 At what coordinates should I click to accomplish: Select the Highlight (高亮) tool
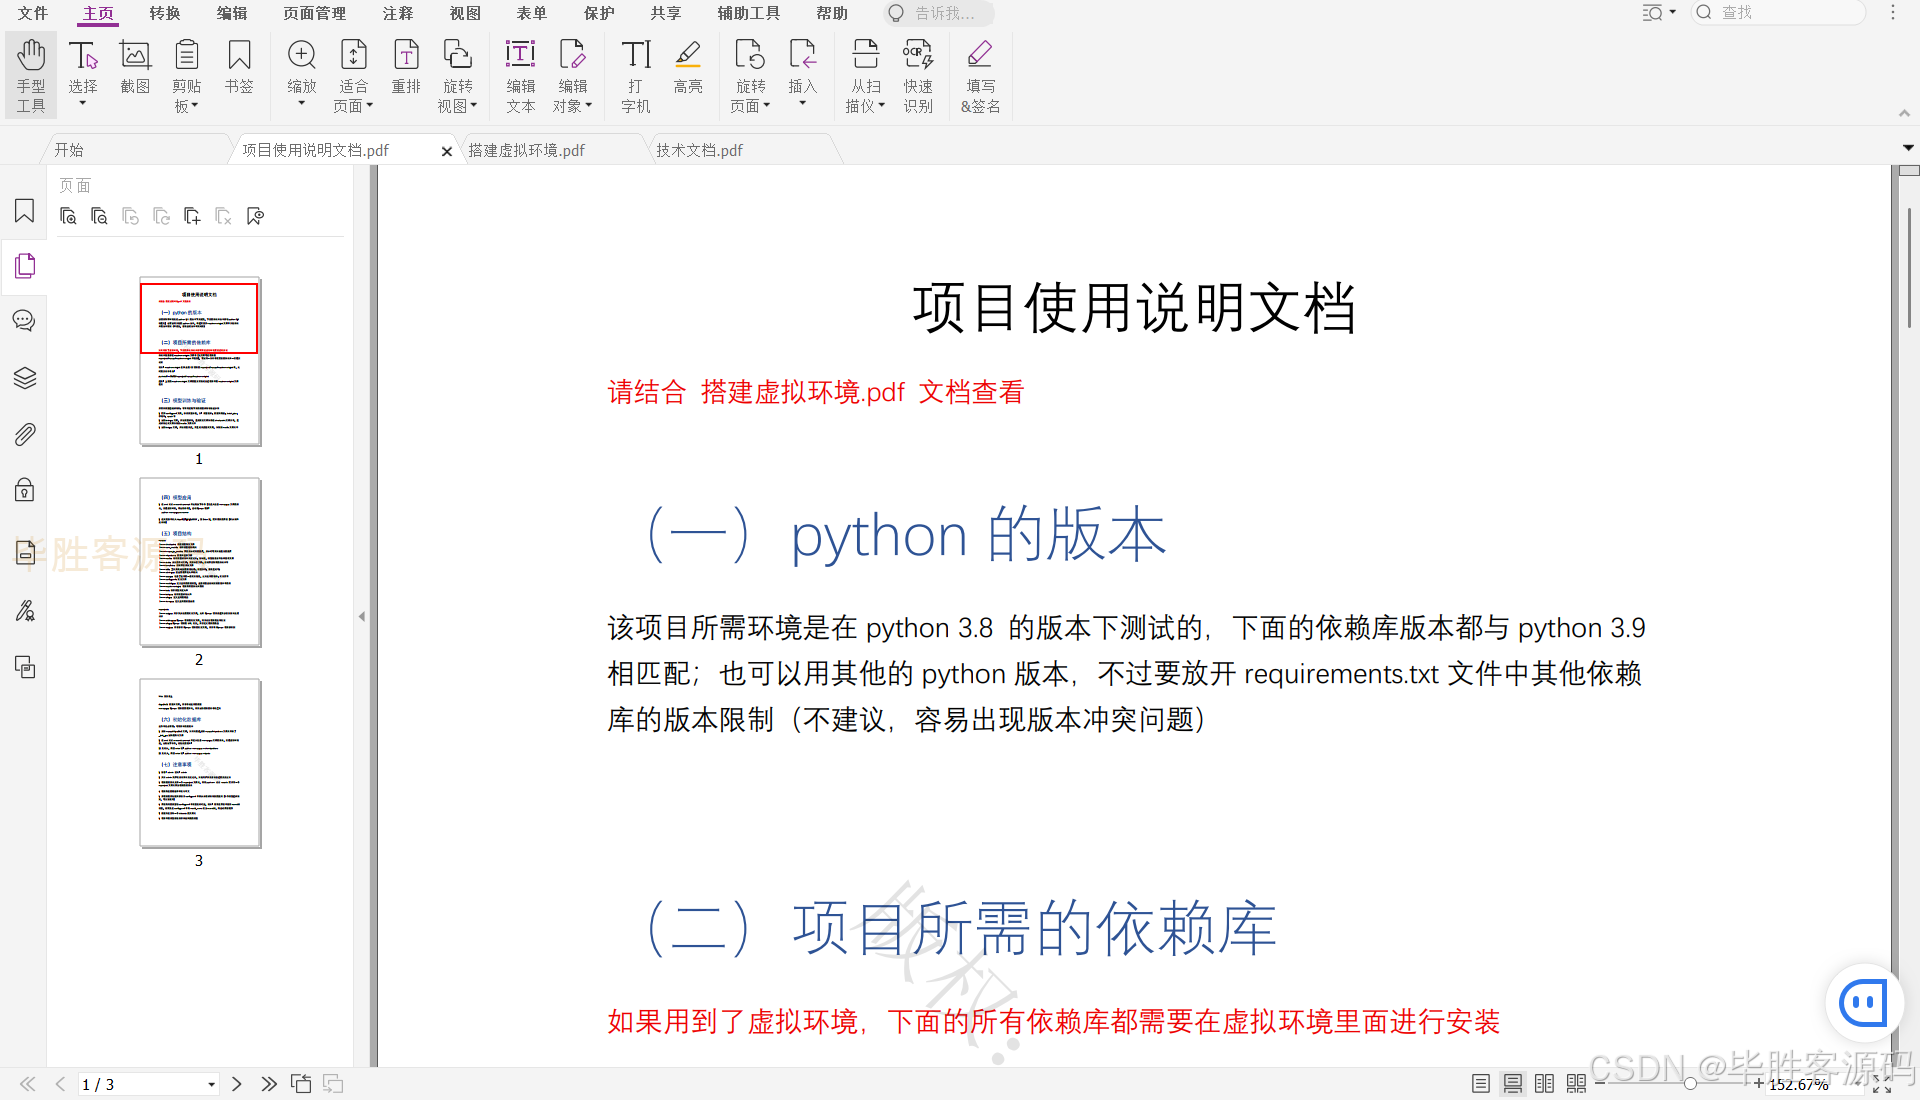click(688, 66)
